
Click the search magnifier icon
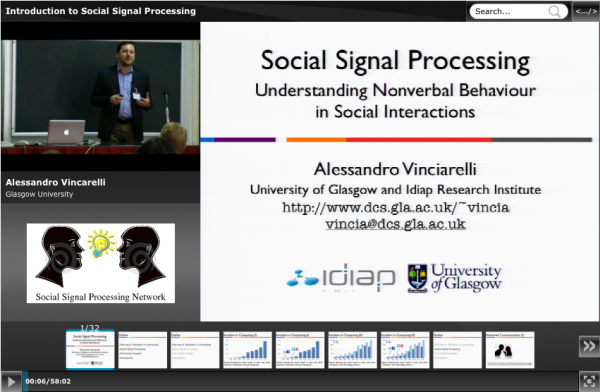pos(554,11)
